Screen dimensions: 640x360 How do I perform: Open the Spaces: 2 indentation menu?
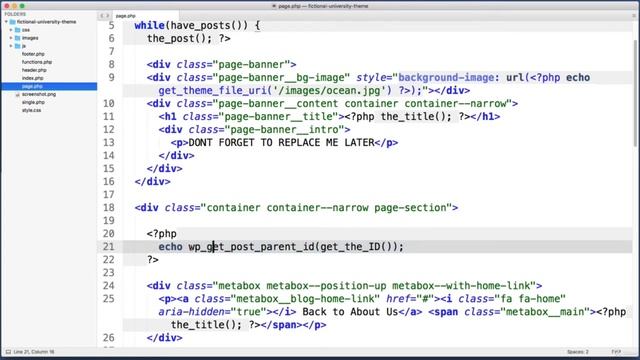[578, 352]
